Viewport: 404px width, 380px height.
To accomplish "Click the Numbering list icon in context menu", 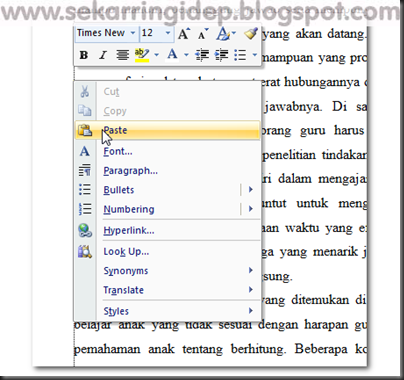I will (85, 209).
